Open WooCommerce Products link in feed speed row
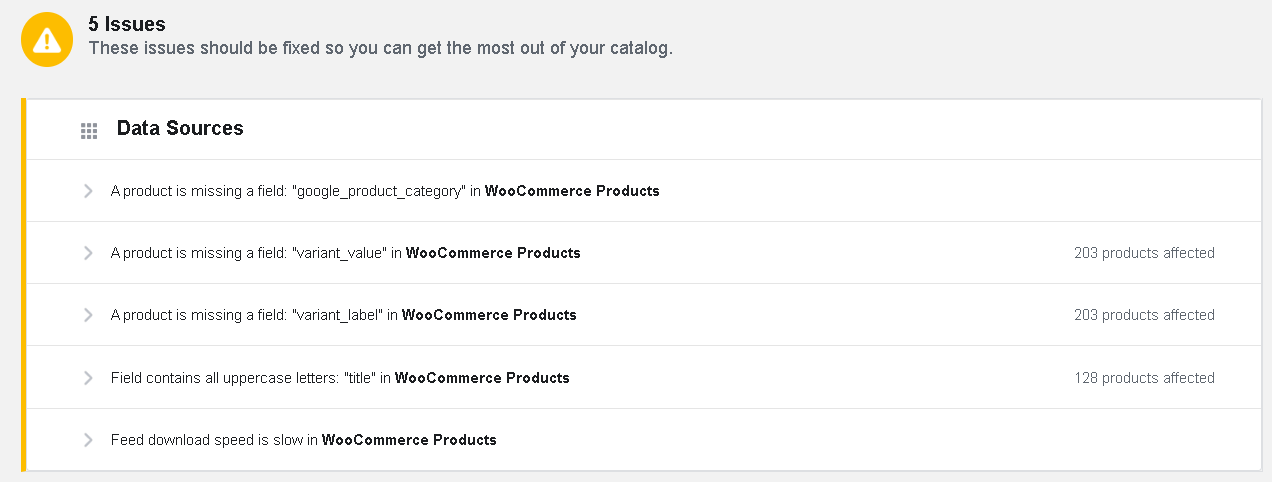1272x482 pixels. pyautogui.click(x=409, y=440)
